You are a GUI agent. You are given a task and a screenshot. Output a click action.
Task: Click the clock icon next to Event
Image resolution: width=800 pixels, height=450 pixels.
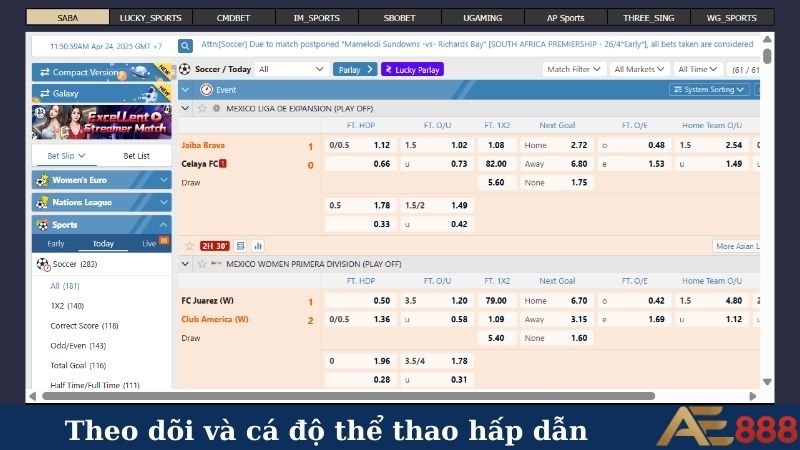pyautogui.click(x=206, y=90)
